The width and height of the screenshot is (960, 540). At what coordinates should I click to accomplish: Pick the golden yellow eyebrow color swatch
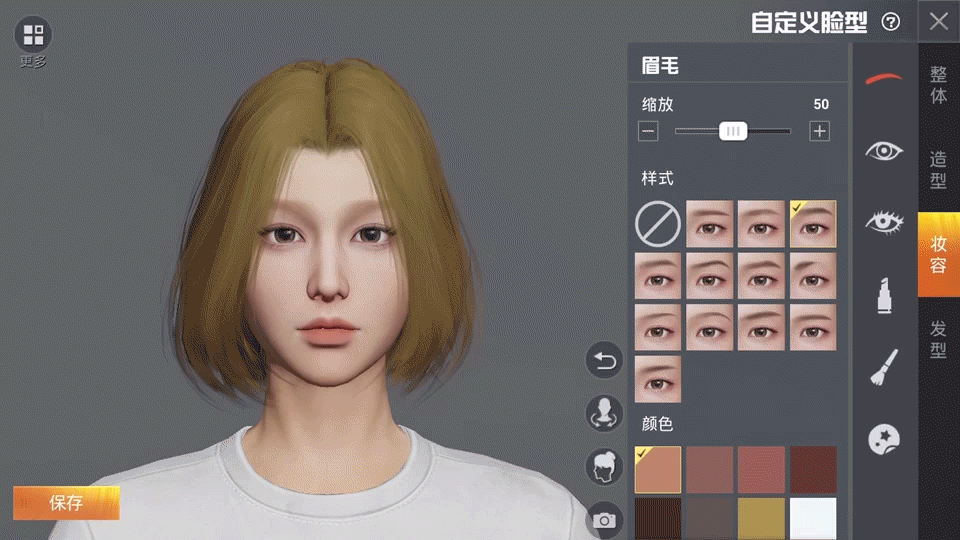pyautogui.click(x=761, y=517)
